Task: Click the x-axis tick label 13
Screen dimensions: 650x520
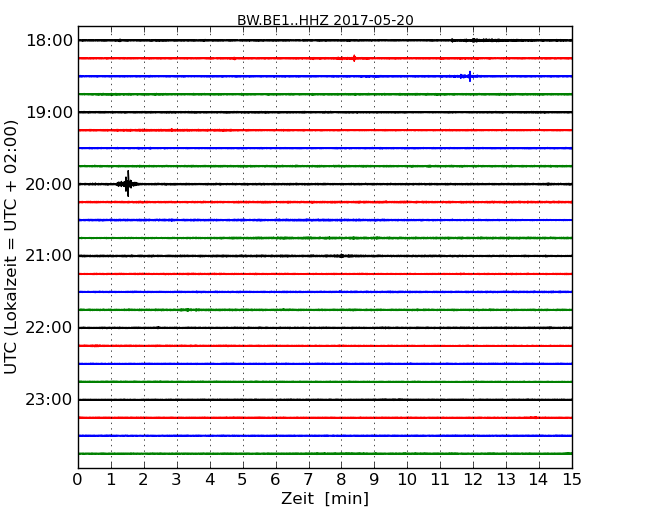Action: coord(506,480)
